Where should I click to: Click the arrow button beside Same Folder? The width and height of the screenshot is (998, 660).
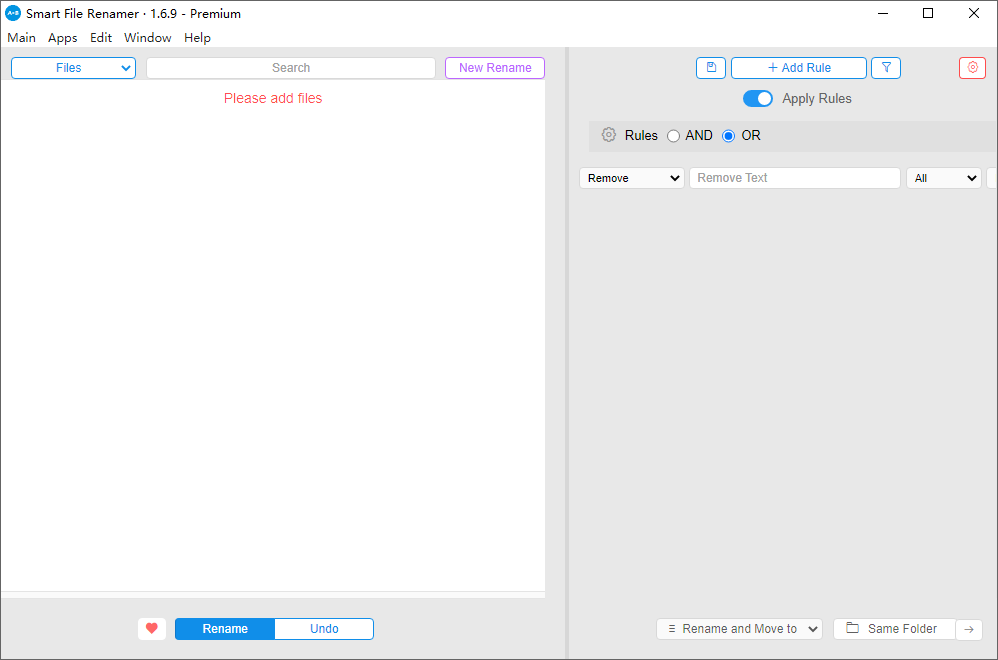pyautogui.click(x=969, y=629)
